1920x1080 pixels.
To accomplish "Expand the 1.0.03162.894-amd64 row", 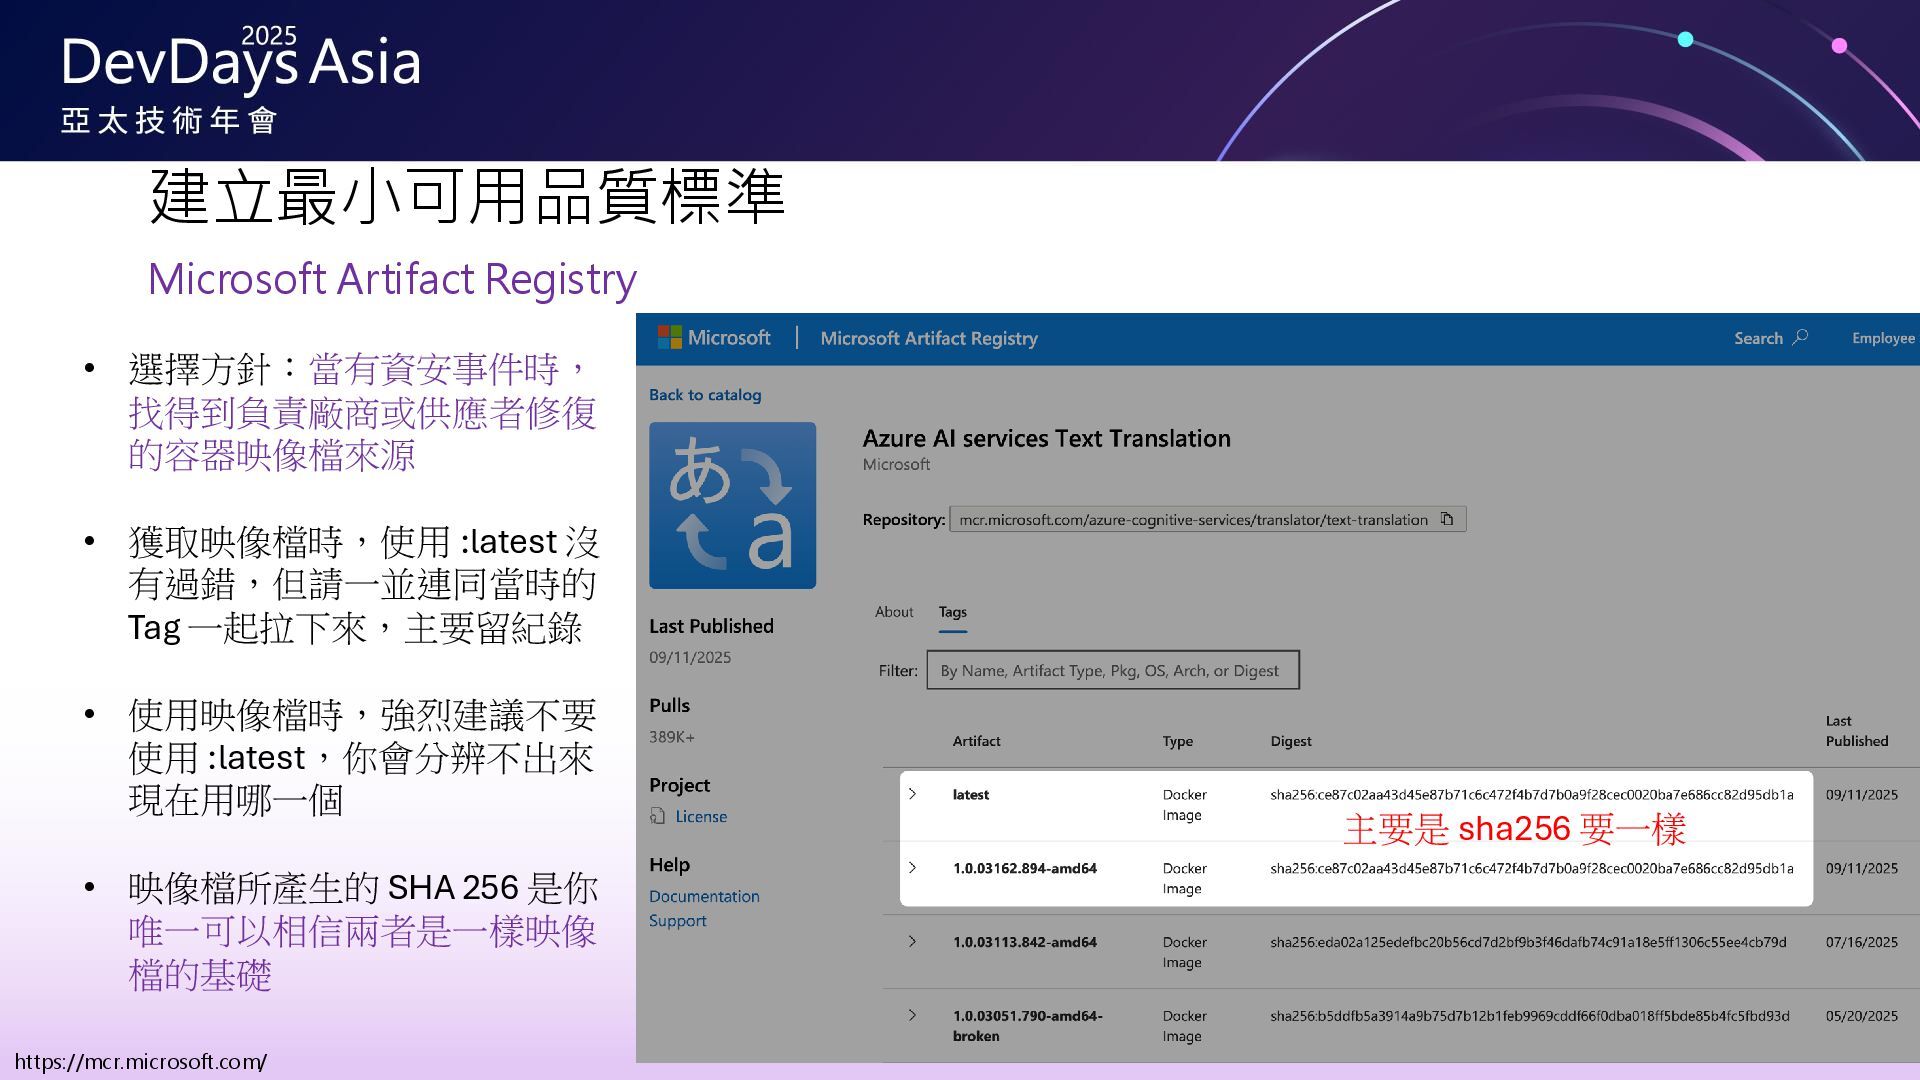I will pyautogui.click(x=912, y=867).
